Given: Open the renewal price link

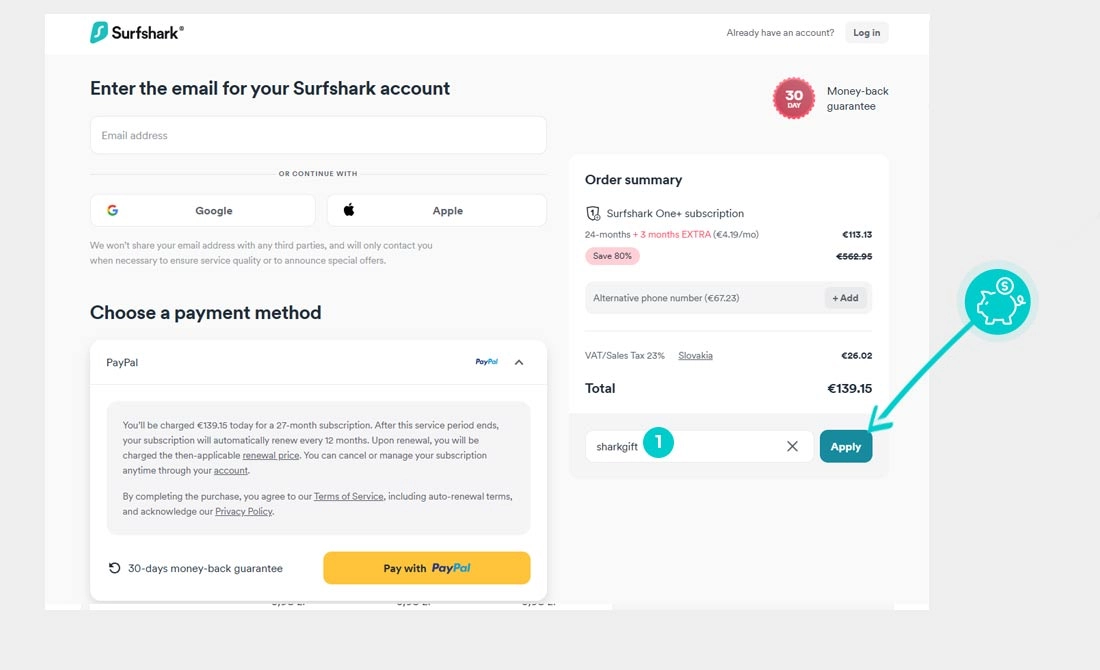Looking at the screenshot, I should point(271,456).
